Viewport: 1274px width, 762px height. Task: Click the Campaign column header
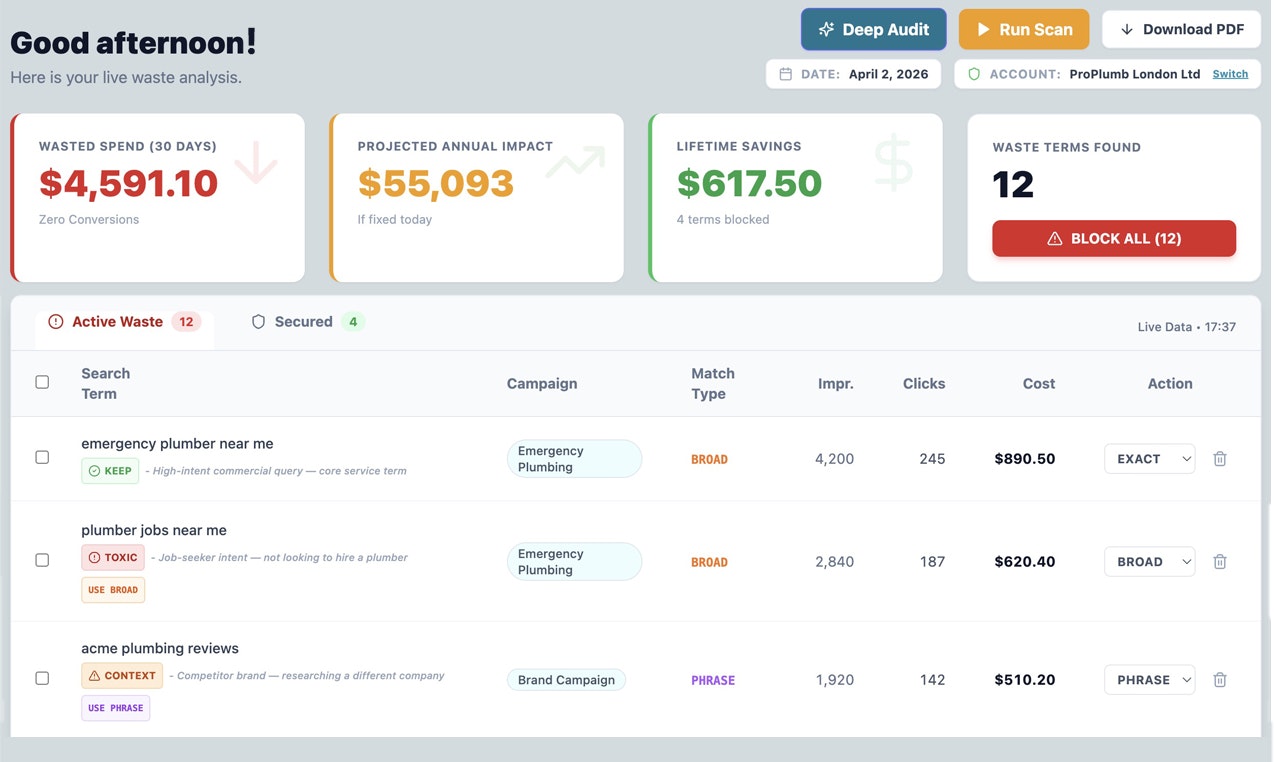coord(542,383)
